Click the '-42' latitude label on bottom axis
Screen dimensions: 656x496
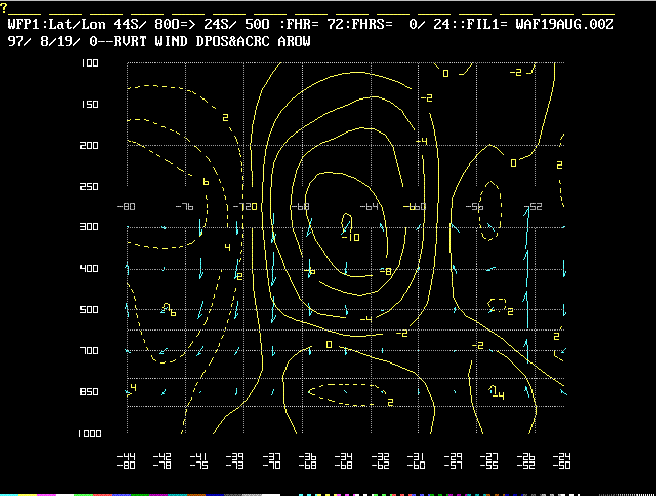(162, 456)
